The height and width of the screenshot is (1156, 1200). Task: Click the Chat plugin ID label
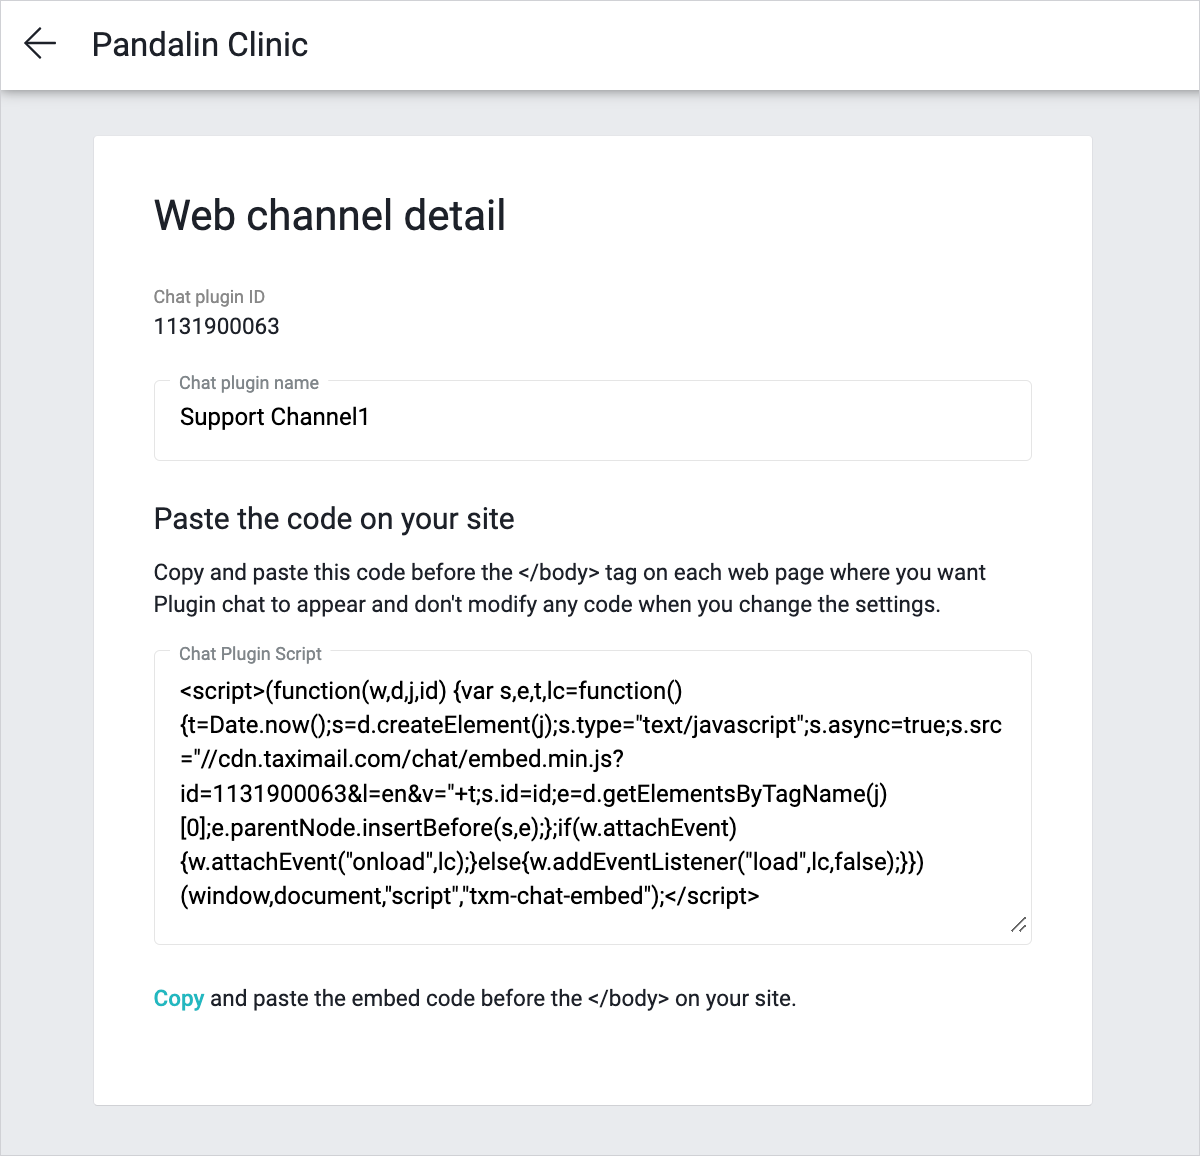coord(209,297)
